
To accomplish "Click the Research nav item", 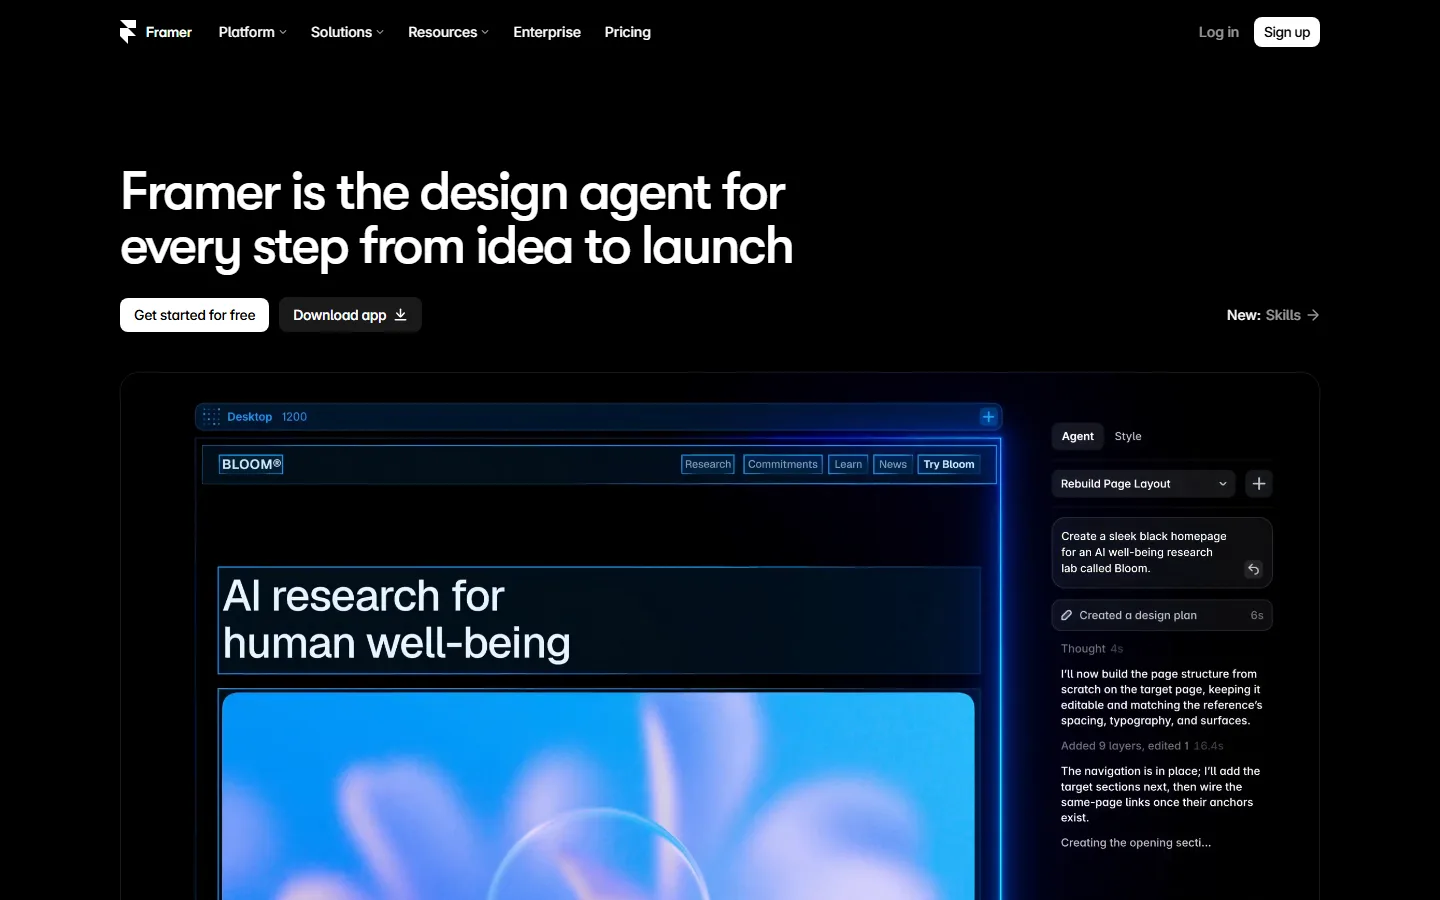I will 708,464.
